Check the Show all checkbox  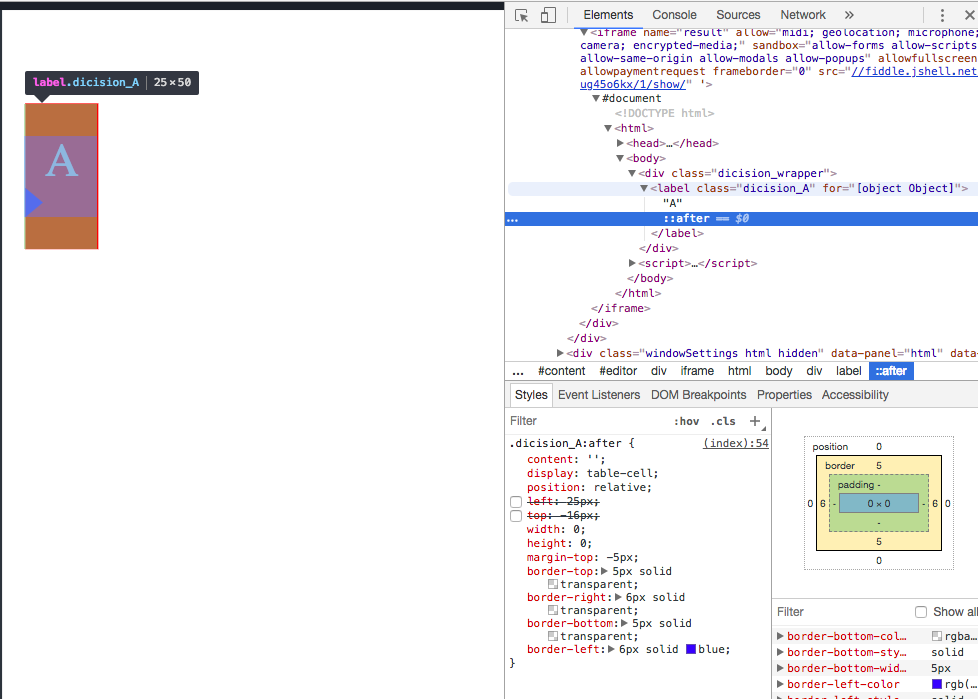[921, 612]
